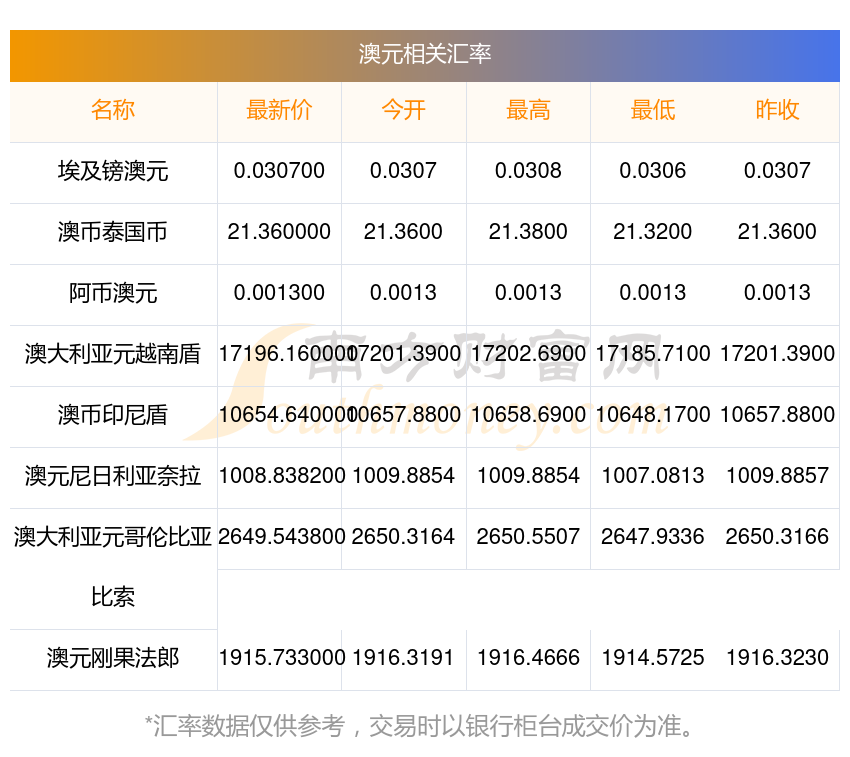Screen dimensions: 850x757
Task: Click previous close 10657.8800
Action: (777, 415)
